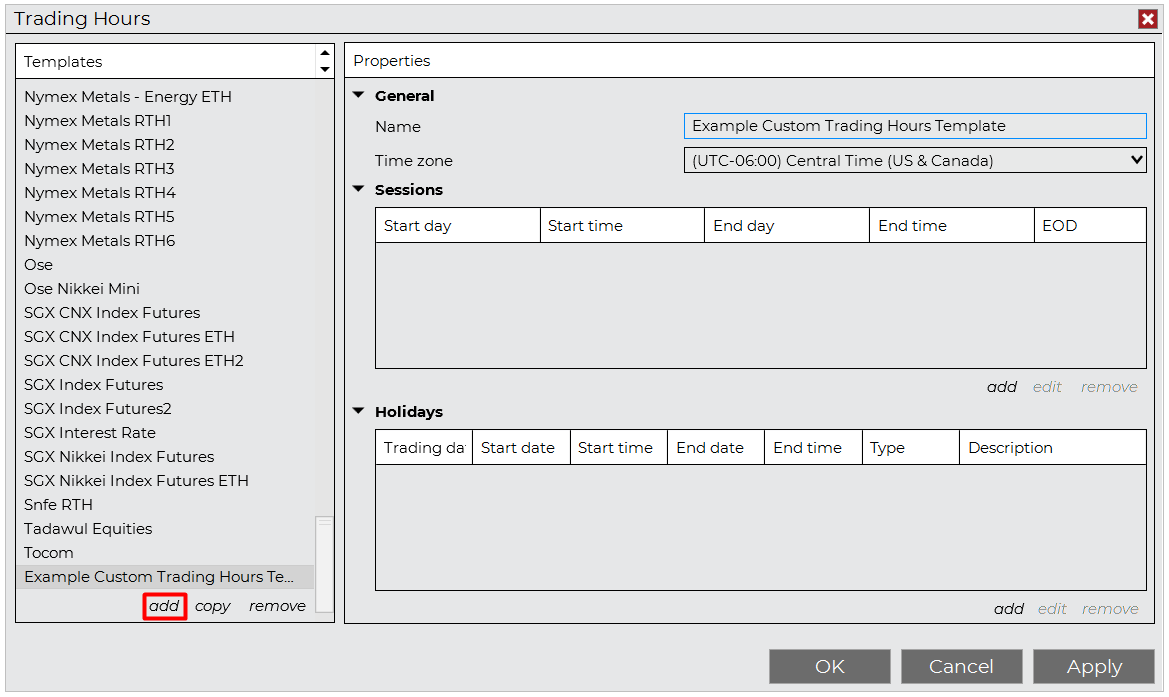Click the Templates list scrollbar thumb

click(x=324, y=564)
